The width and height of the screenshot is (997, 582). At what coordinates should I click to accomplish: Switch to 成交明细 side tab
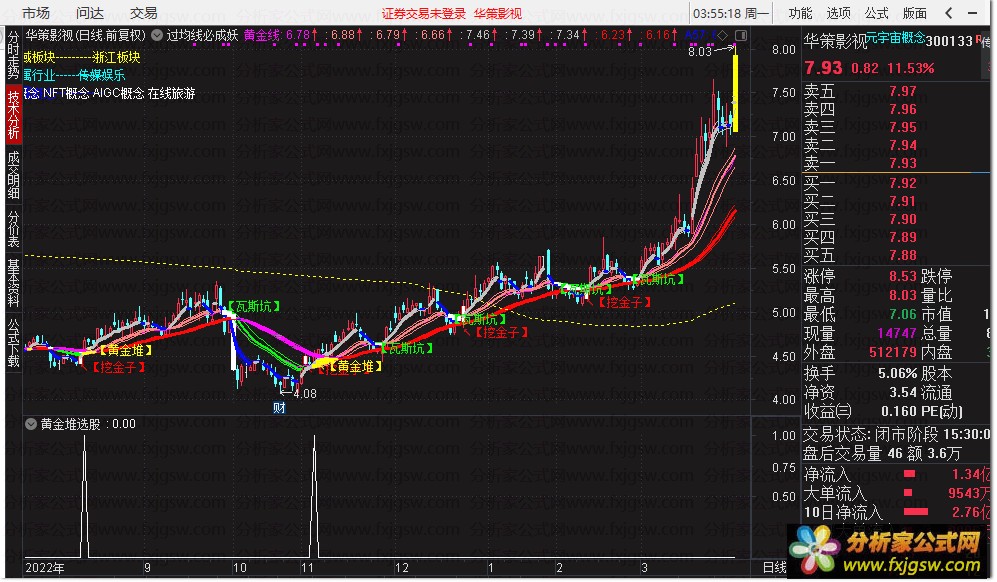coord(13,175)
